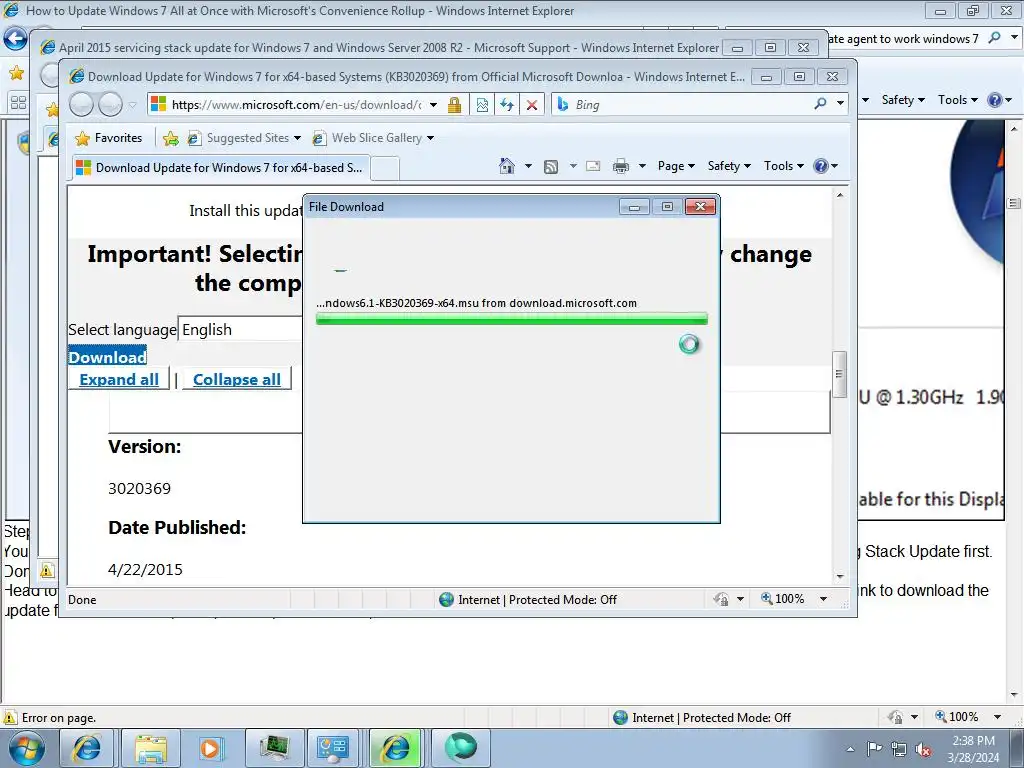1024x768 pixels.
Task: Click the Version number 3020369 text
Action: point(139,488)
